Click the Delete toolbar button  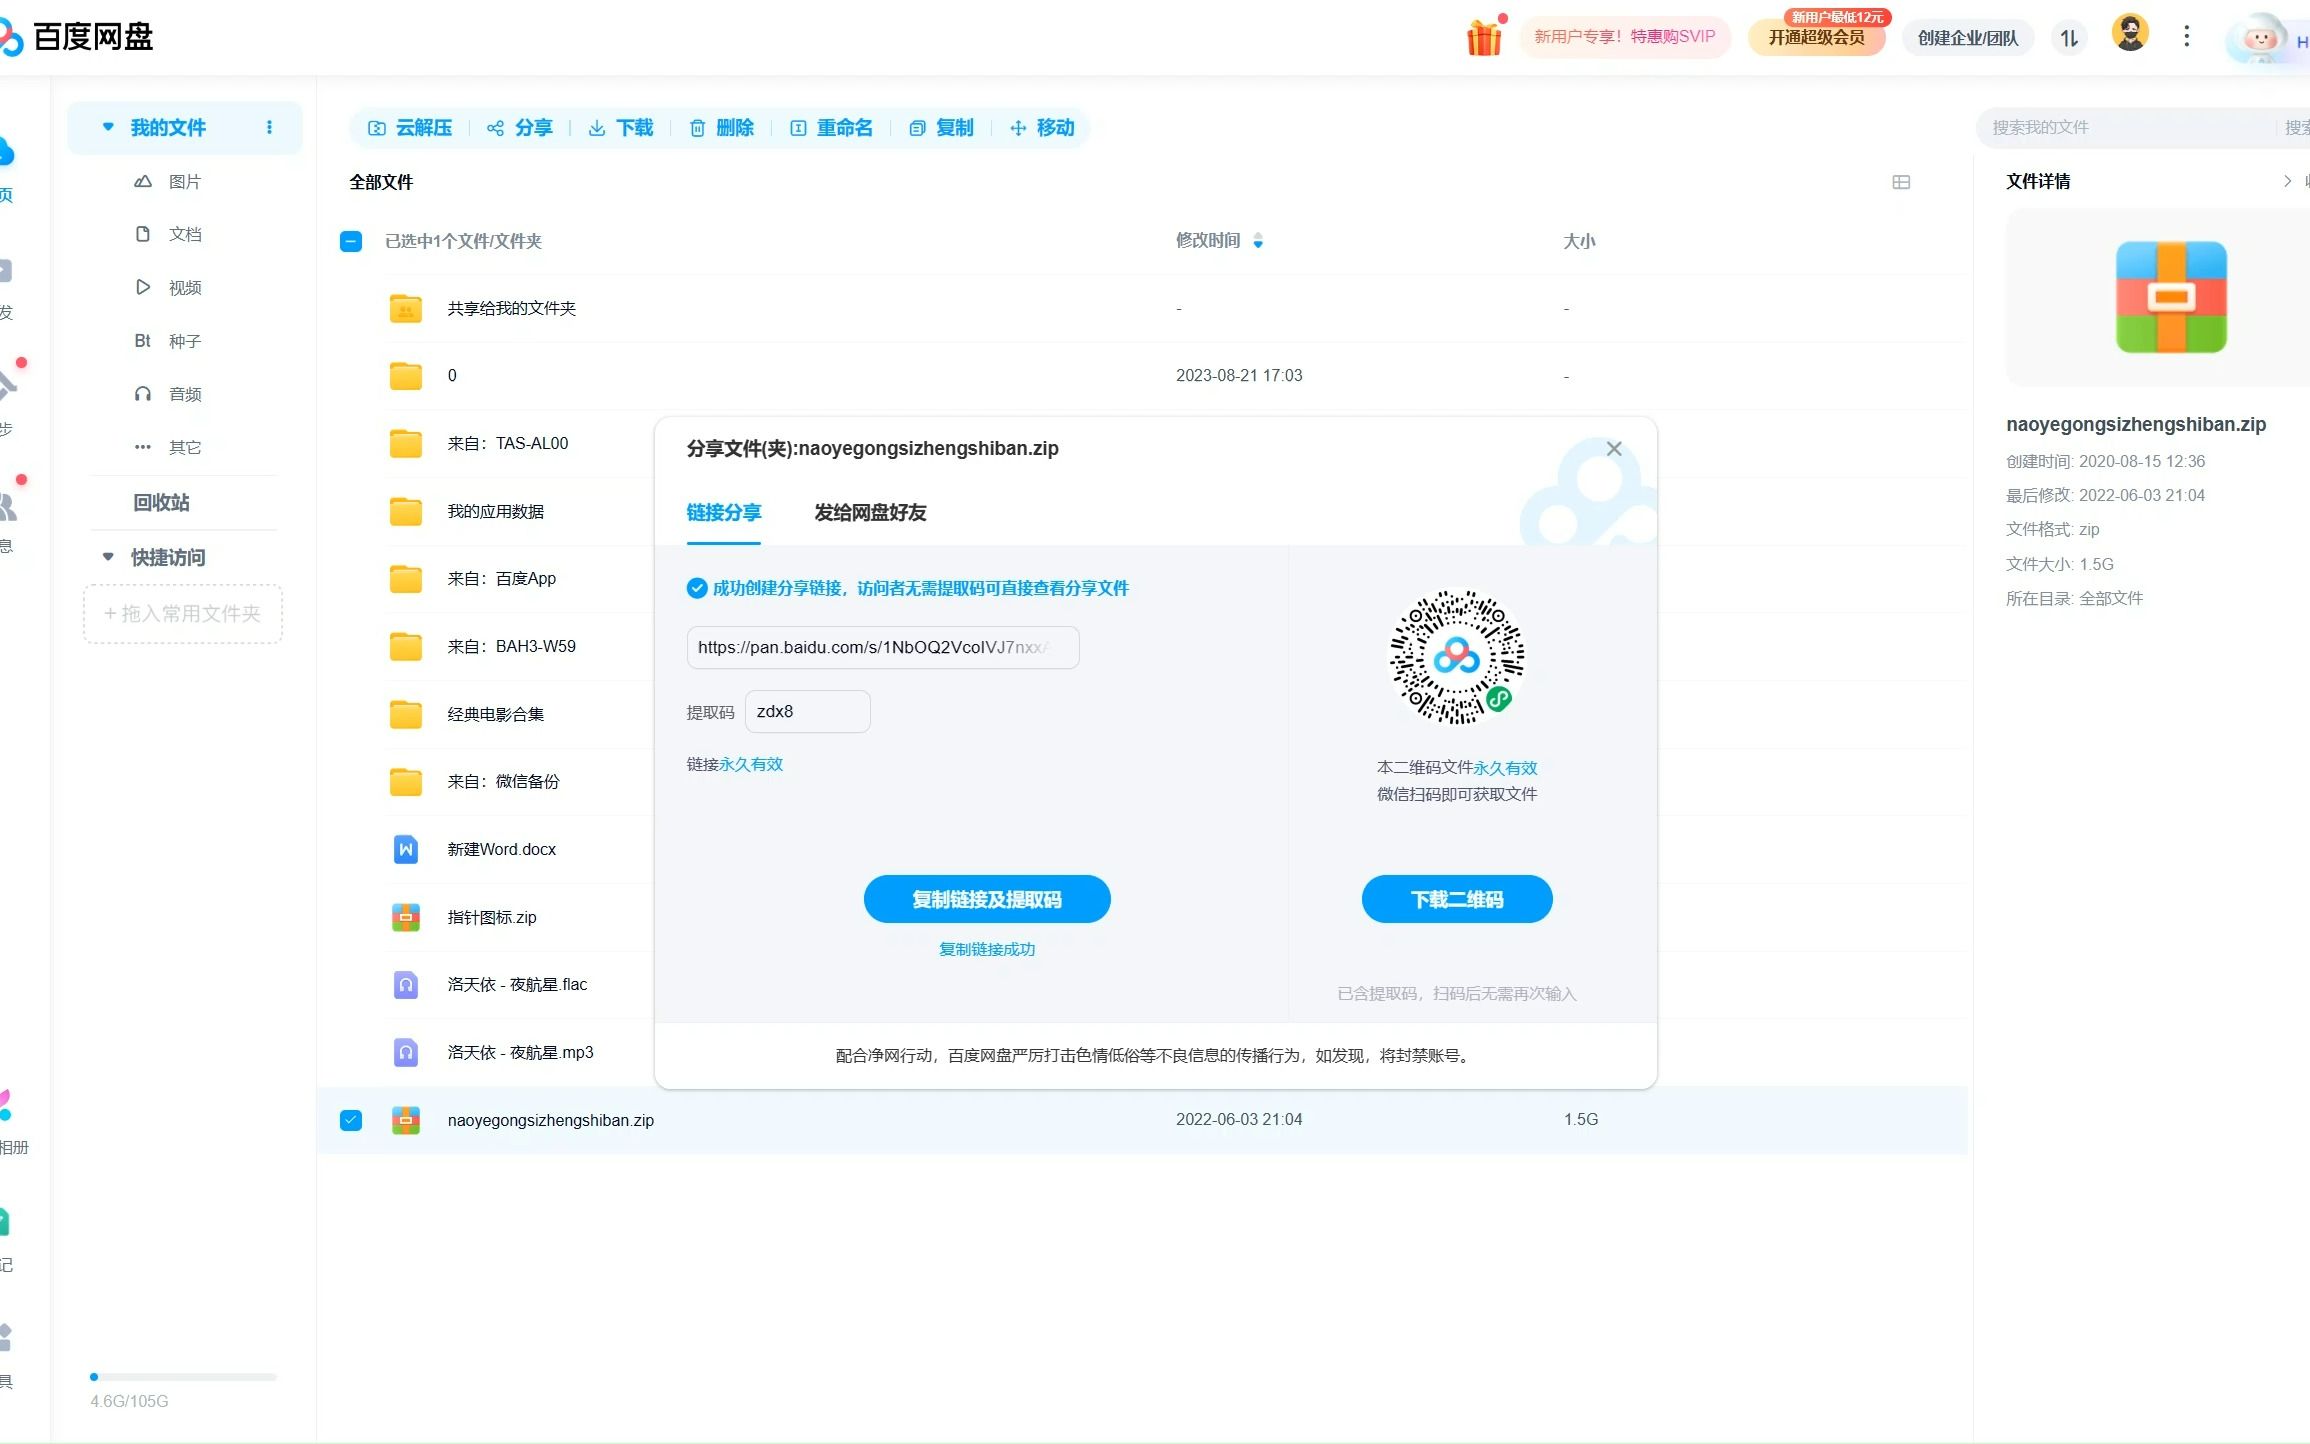[x=721, y=128]
